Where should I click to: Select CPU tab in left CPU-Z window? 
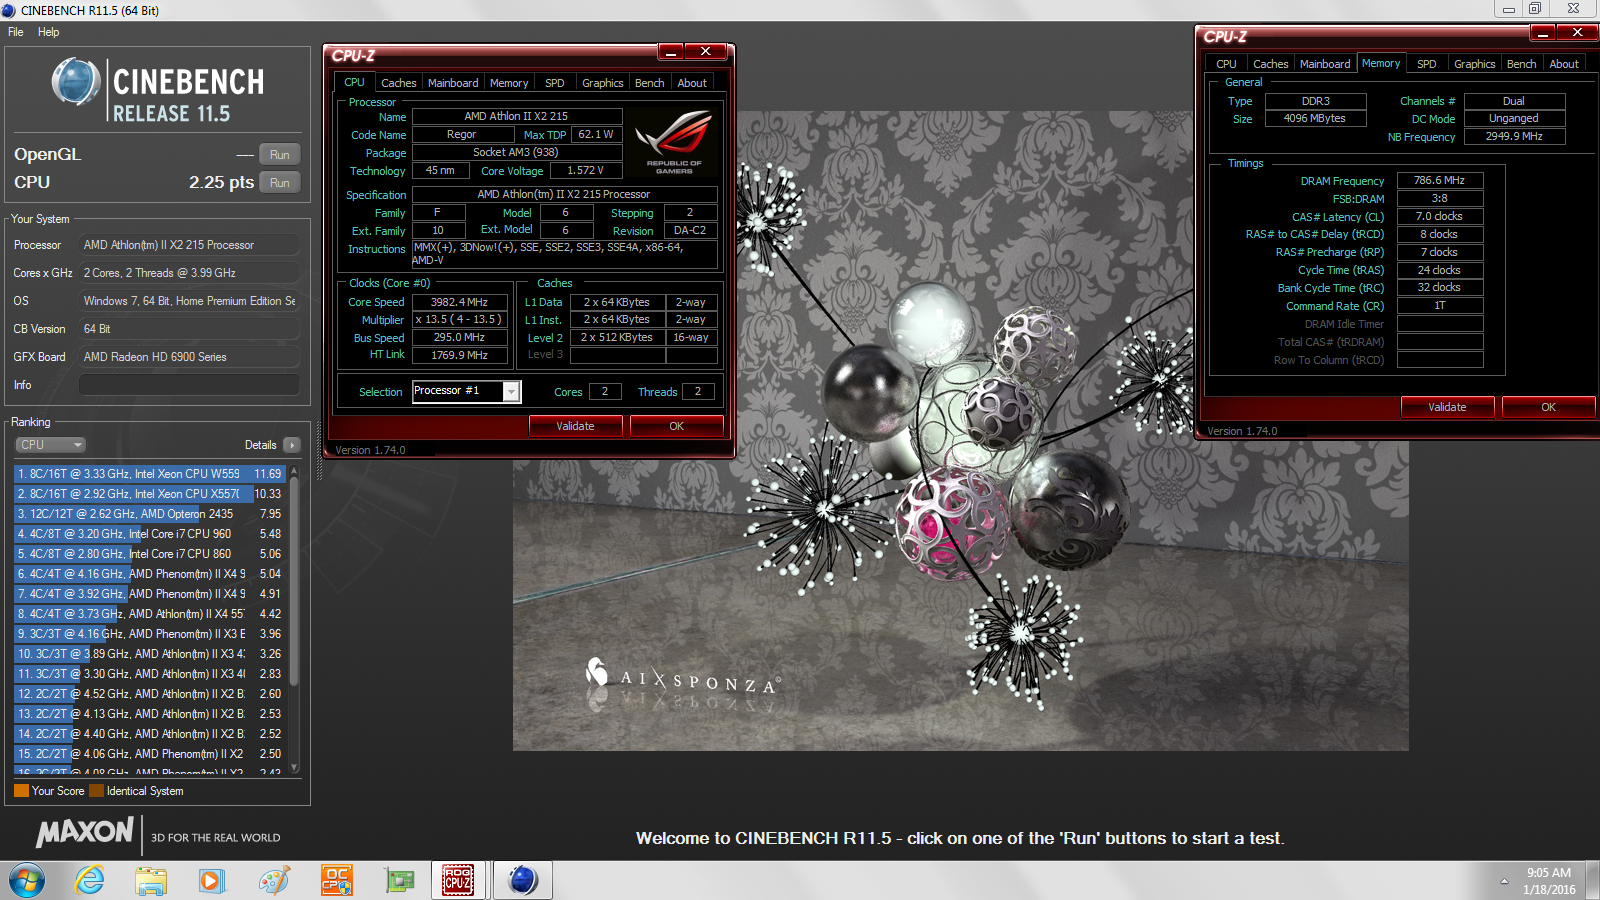click(354, 82)
